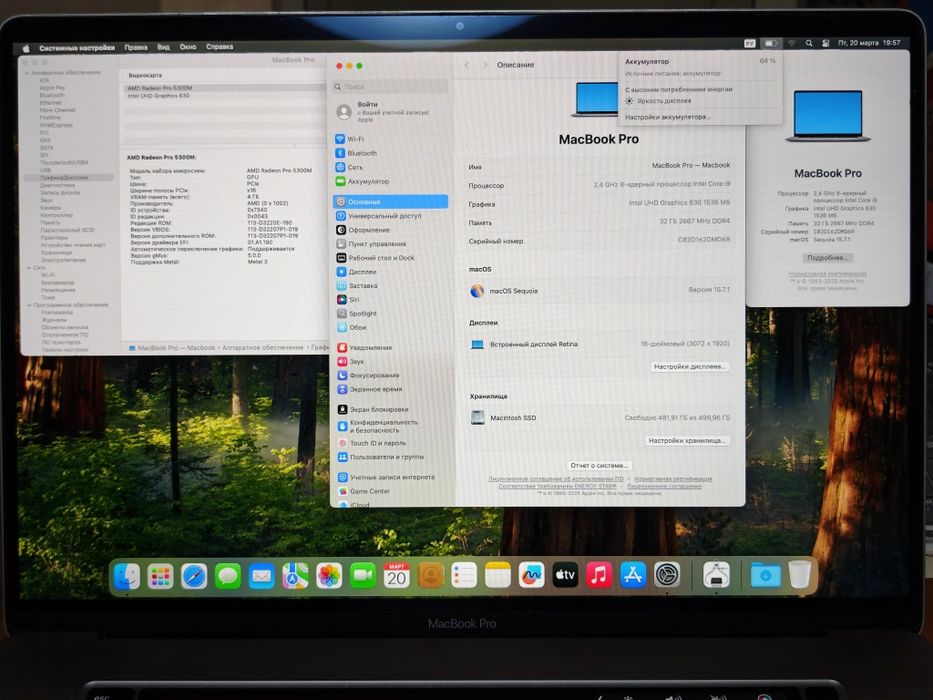Open the Правка menu
This screenshot has width=933, height=700.
[x=136, y=47]
